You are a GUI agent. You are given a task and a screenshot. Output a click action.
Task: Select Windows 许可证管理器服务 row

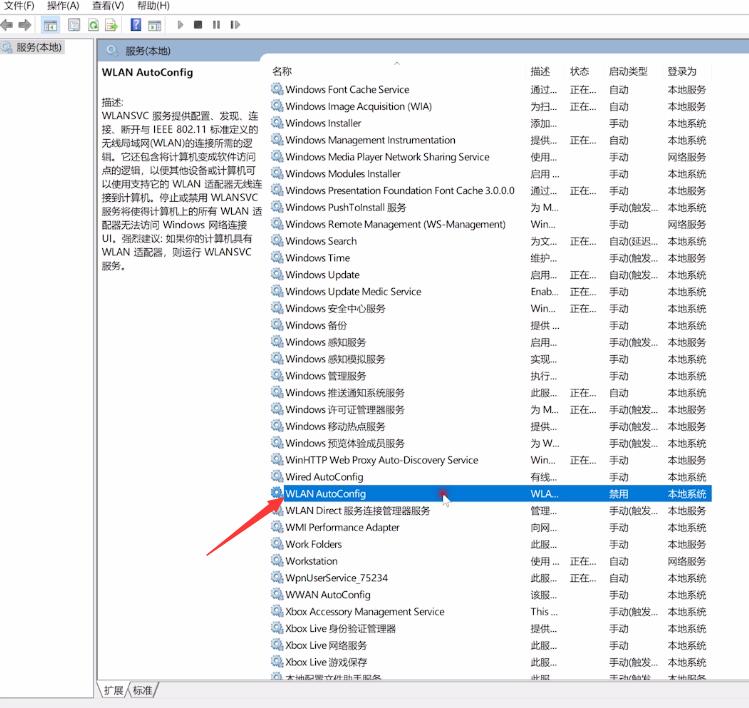491,409
